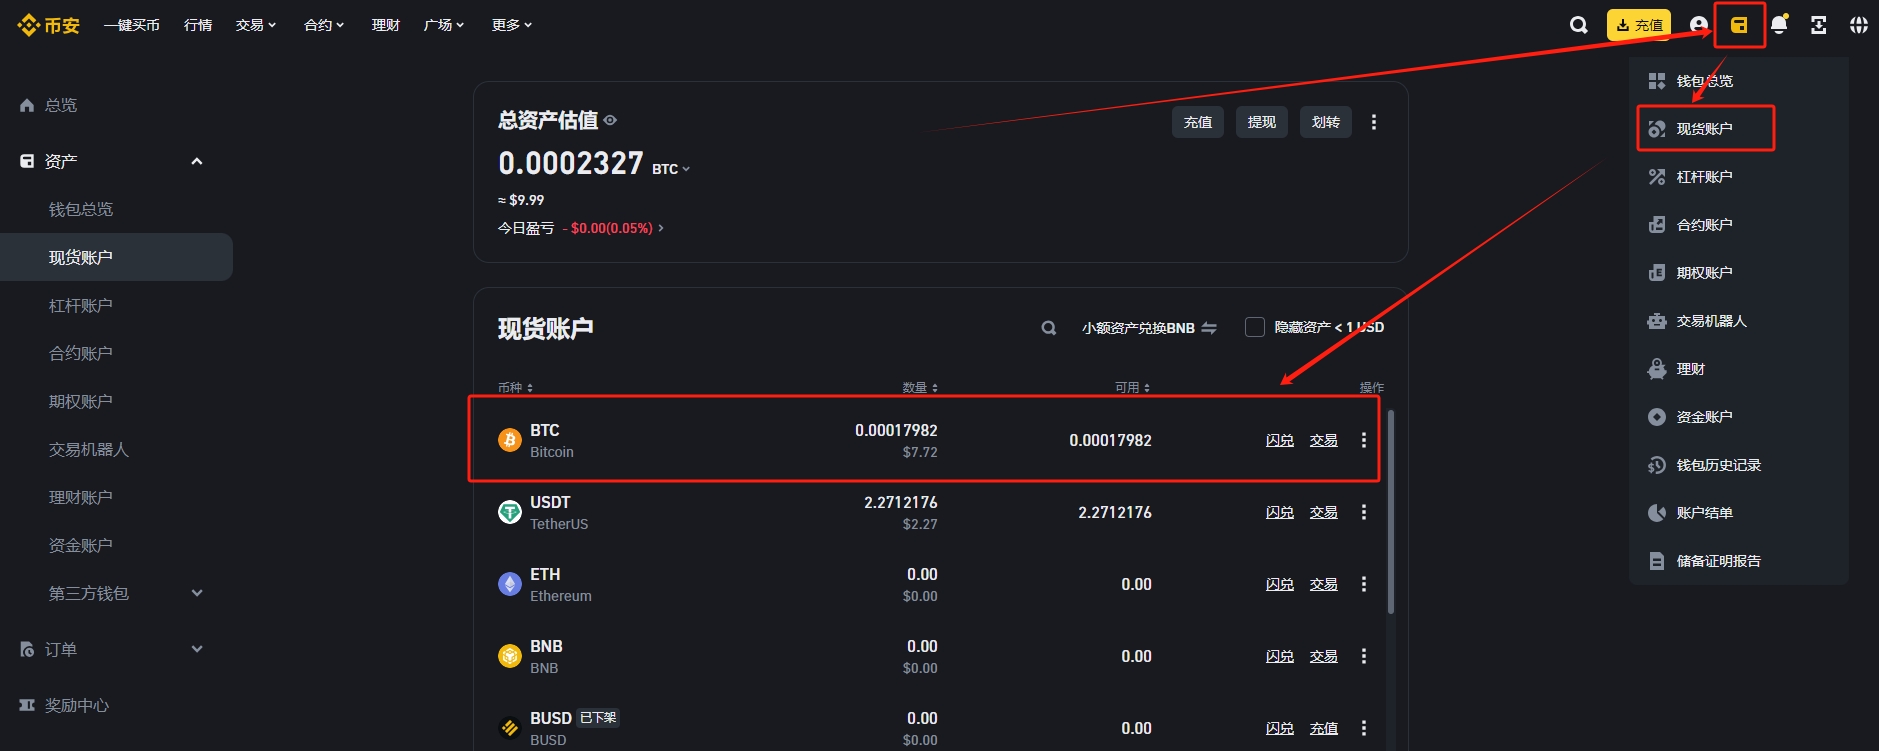The width and height of the screenshot is (1879, 751).
Task: Hide balance with the eye icon
Action: pos(610,120)
